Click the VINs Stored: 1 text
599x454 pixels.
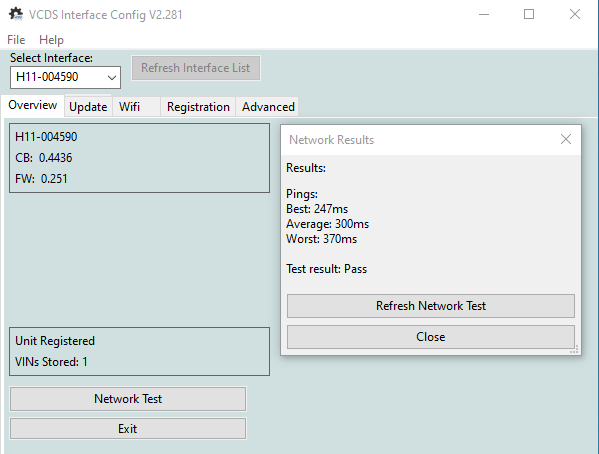pos(51,362)
